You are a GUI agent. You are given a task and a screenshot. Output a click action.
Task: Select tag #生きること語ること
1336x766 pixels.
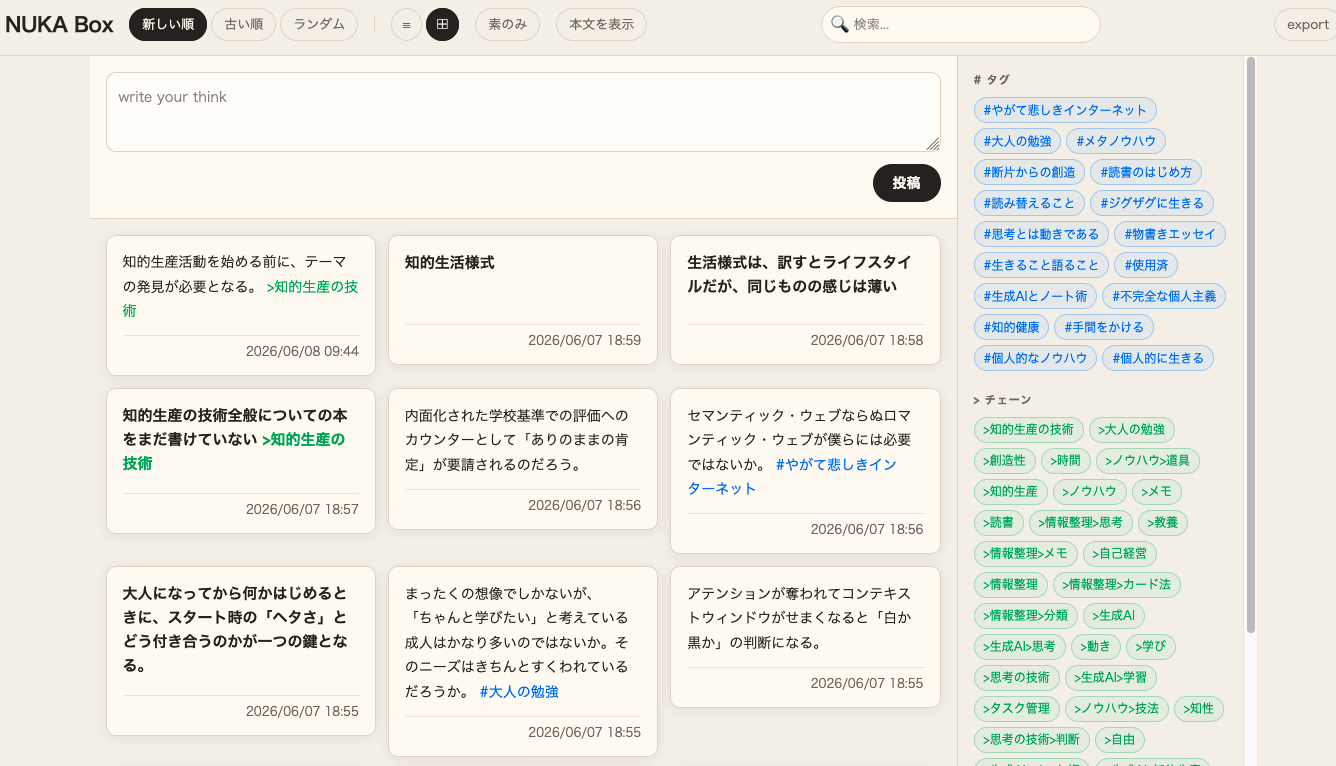[x=1041, y=265]
